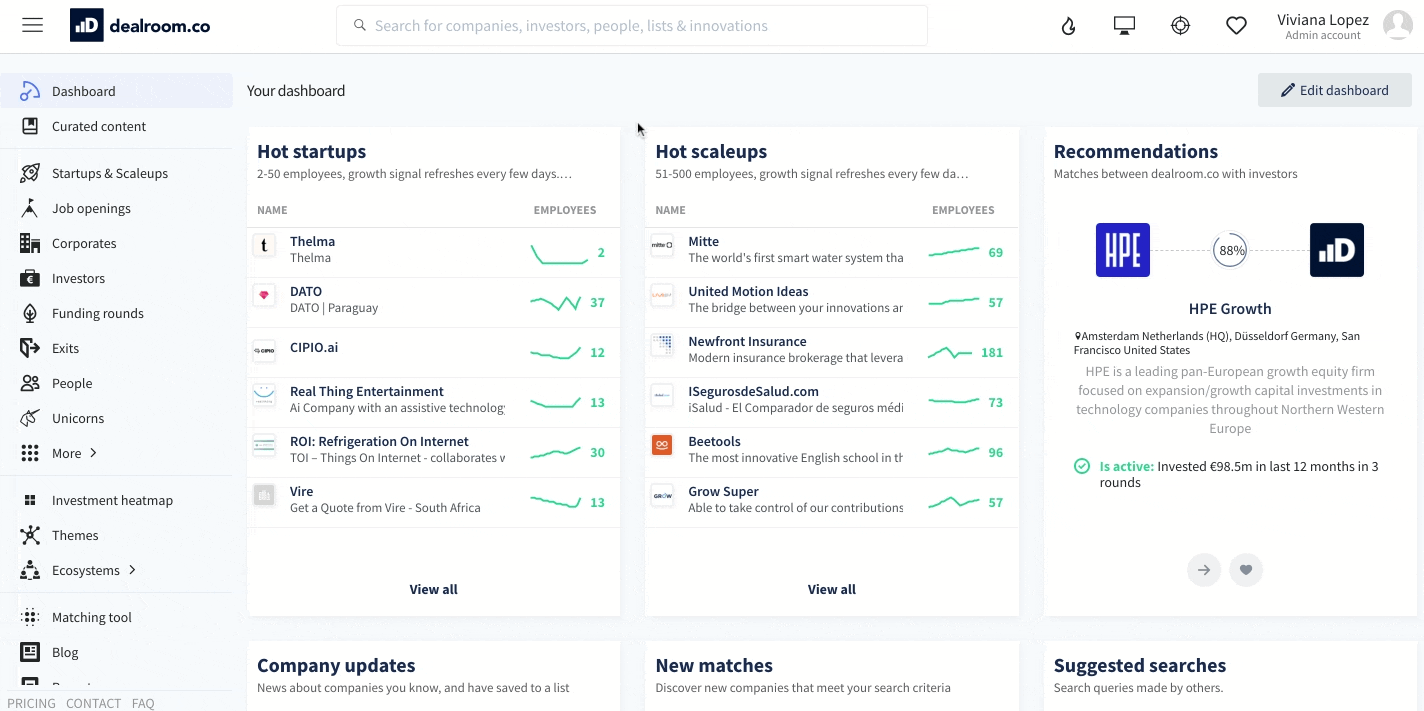
Task: Click the Corporates buildings icon
Action: click(x=30, y=243)
